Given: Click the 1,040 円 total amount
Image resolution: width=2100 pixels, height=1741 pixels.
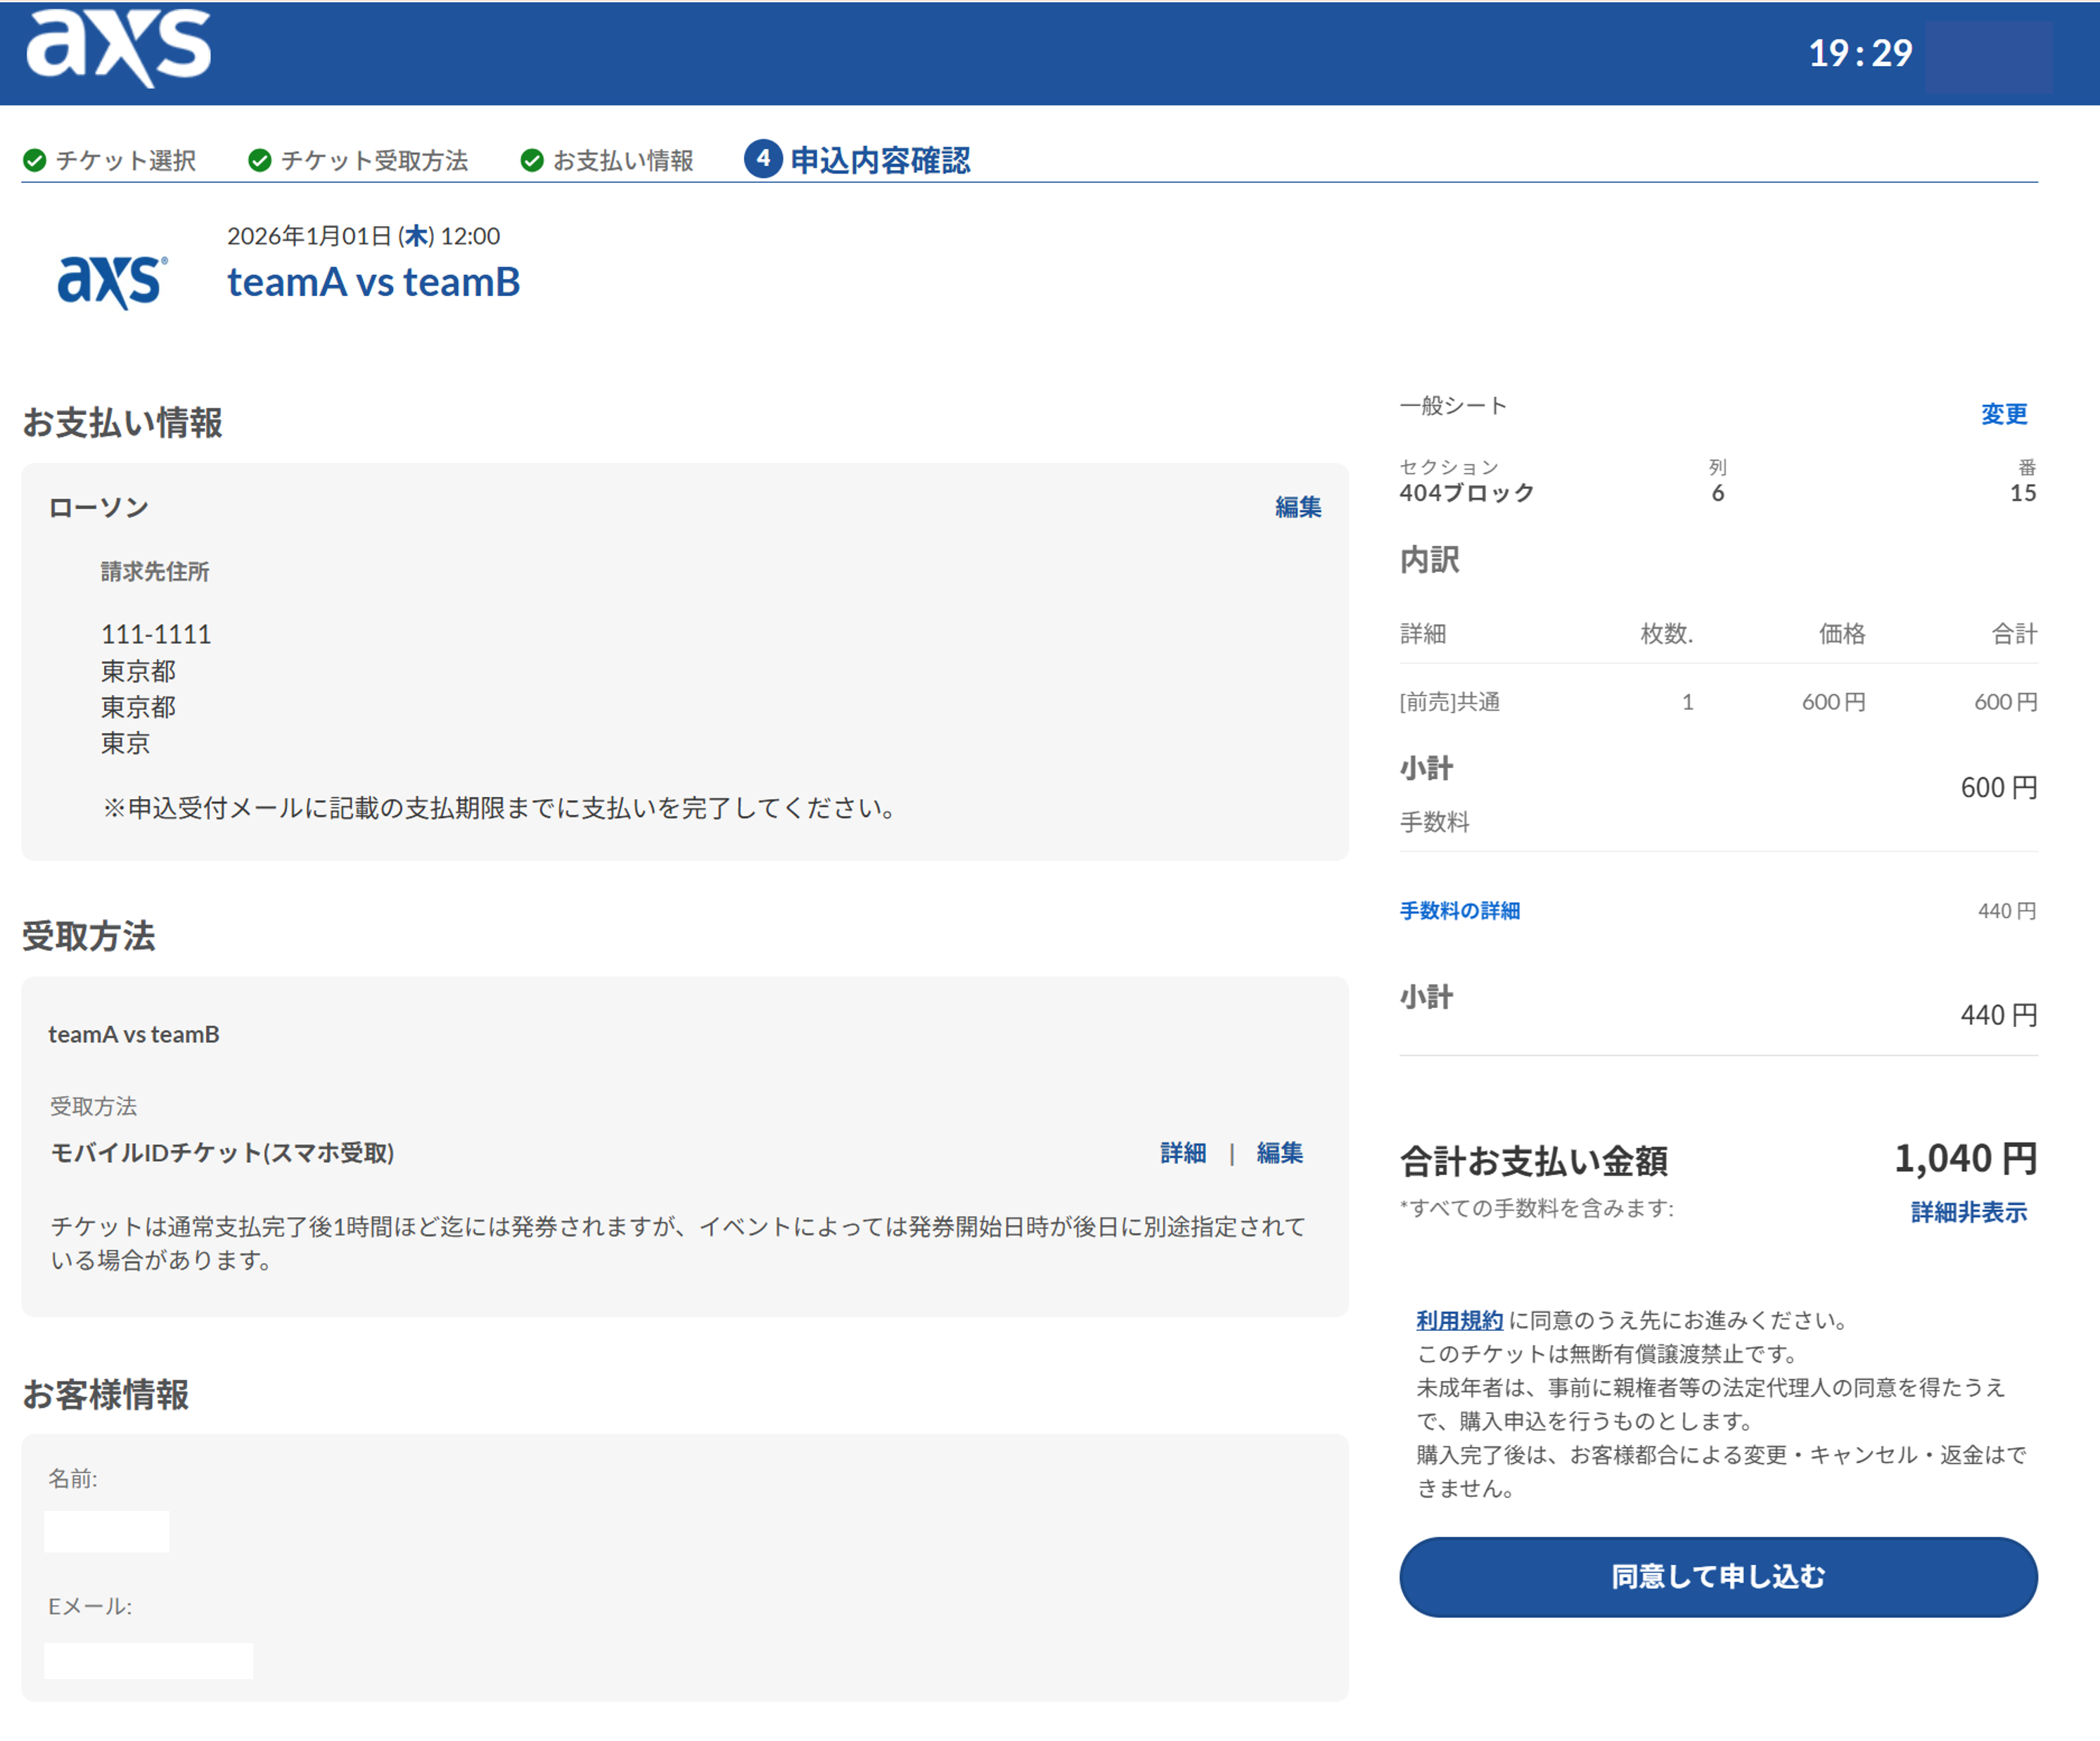Looking at the screenshot, I should (1966, 1158).
